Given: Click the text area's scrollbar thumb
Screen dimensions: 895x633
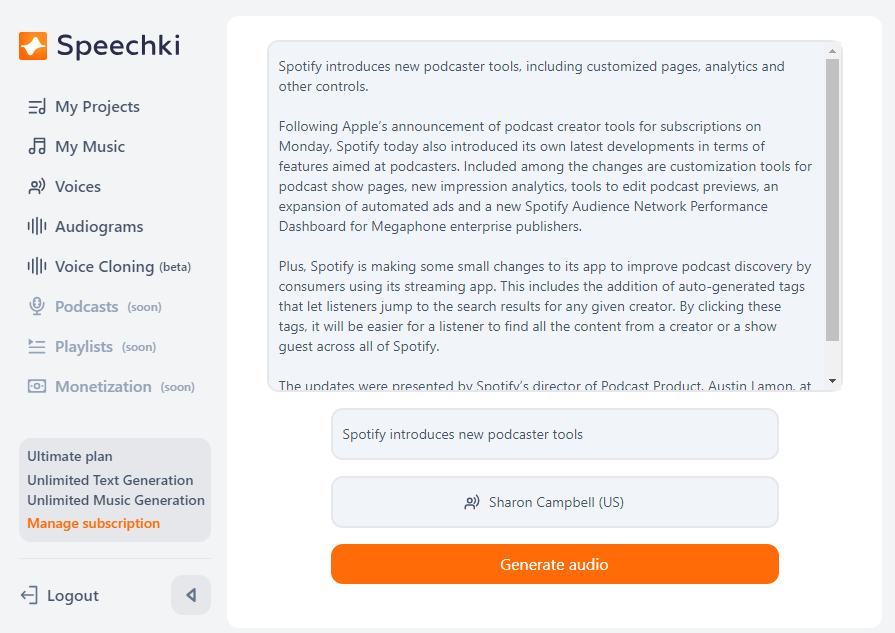Looking at the screenshot, I should point(833,200).
